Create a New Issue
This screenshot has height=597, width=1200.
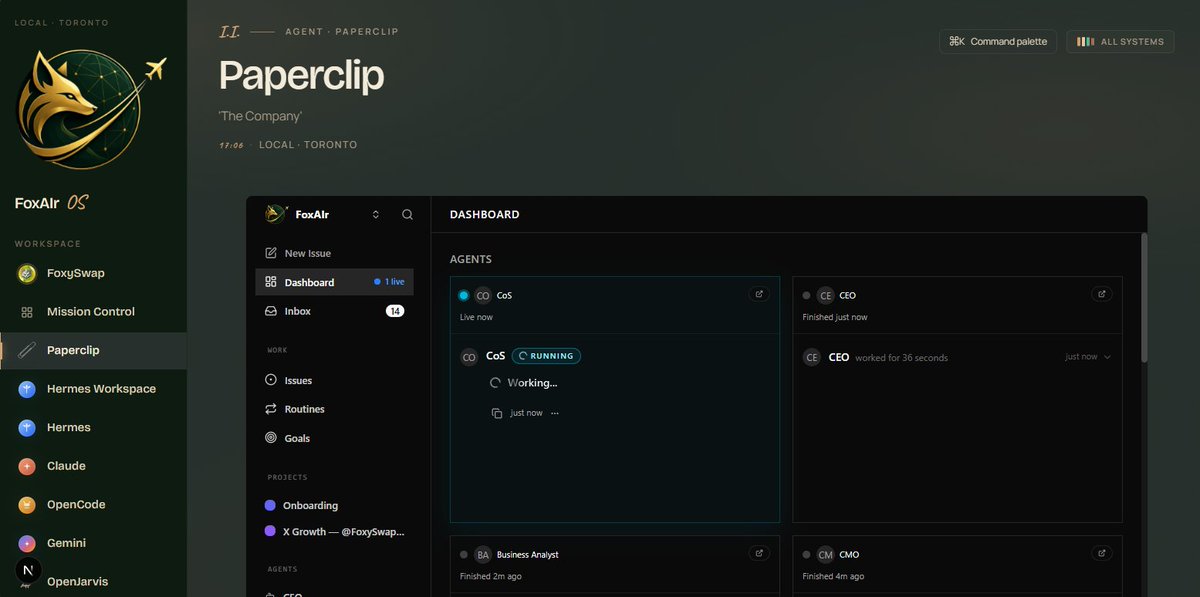(334, 253)
